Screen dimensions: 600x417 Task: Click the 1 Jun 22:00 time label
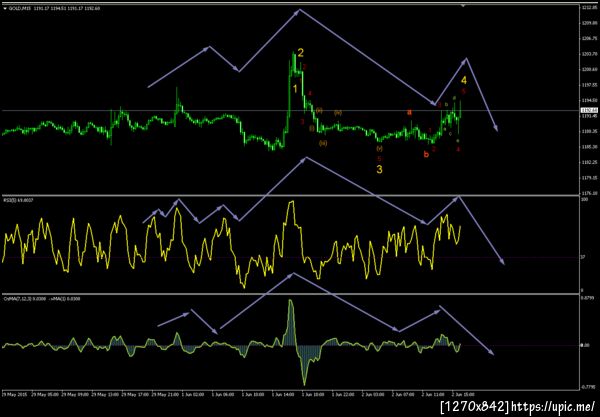(343, 394)
